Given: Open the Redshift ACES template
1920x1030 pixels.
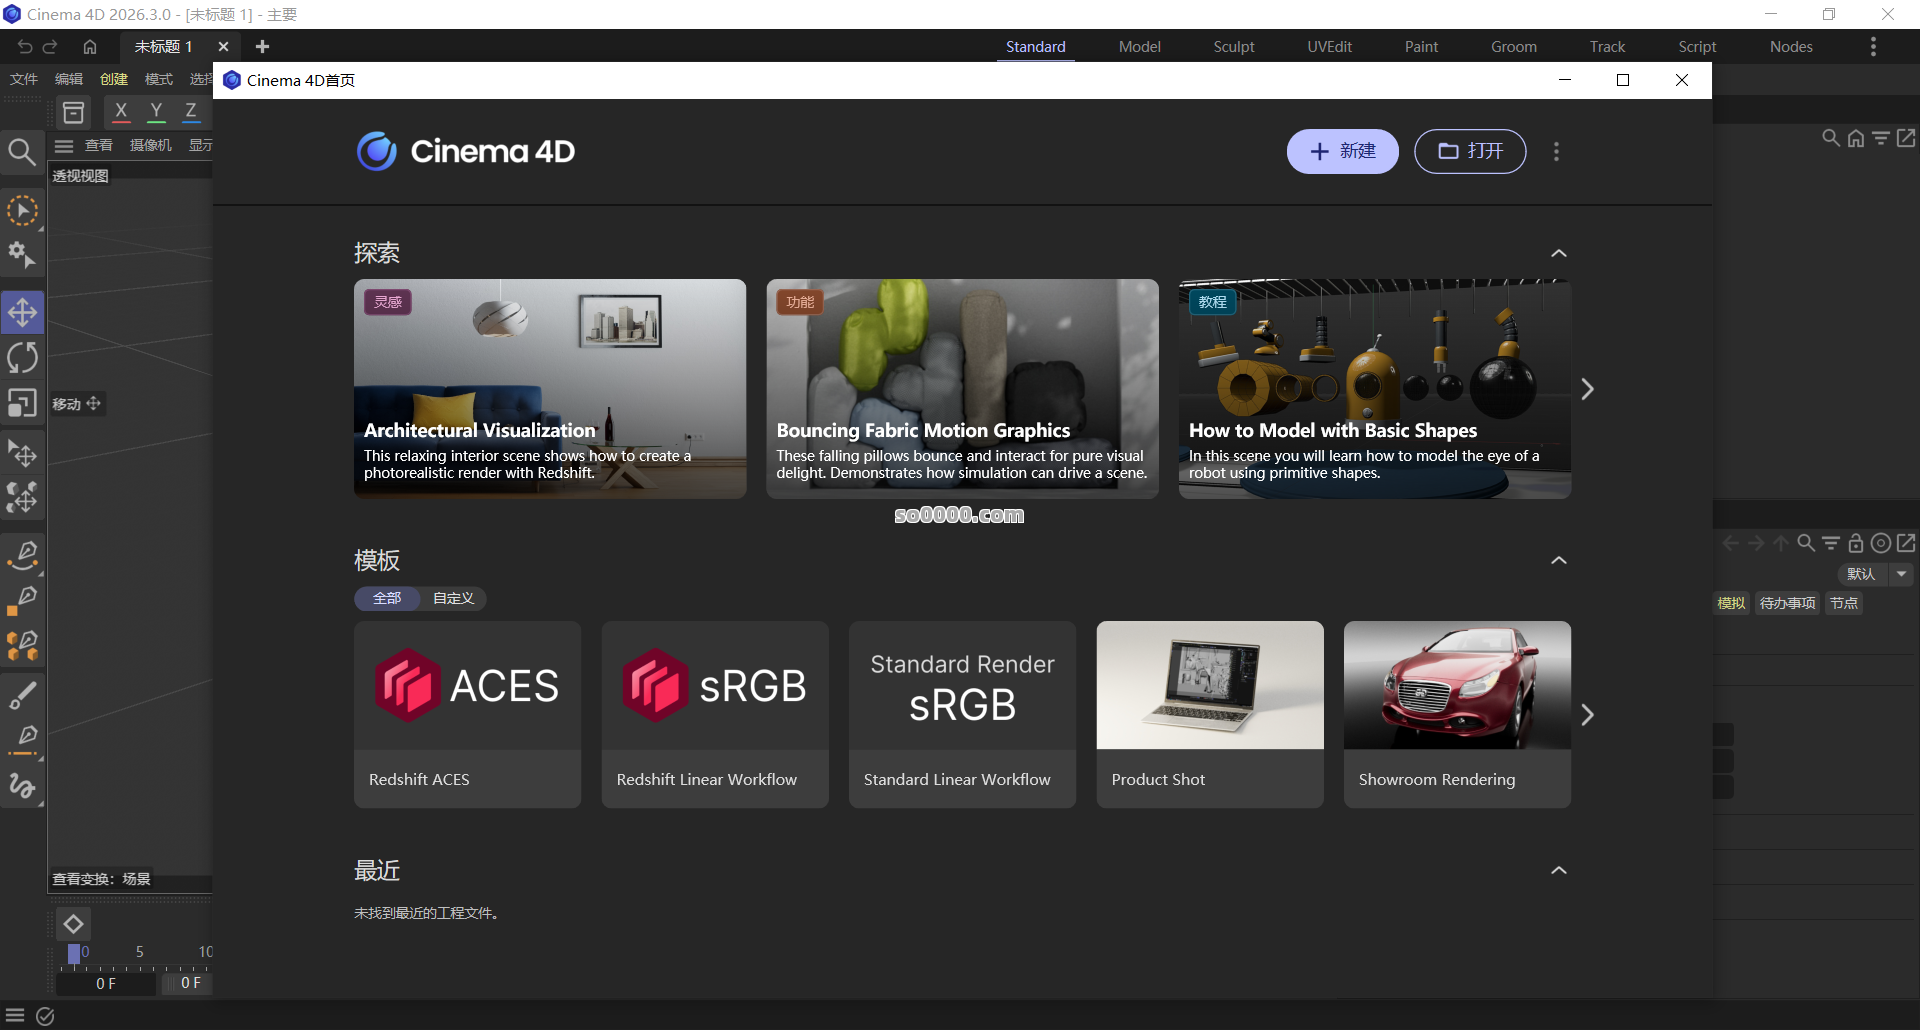Looking at the screenshot, I should 467,714.
